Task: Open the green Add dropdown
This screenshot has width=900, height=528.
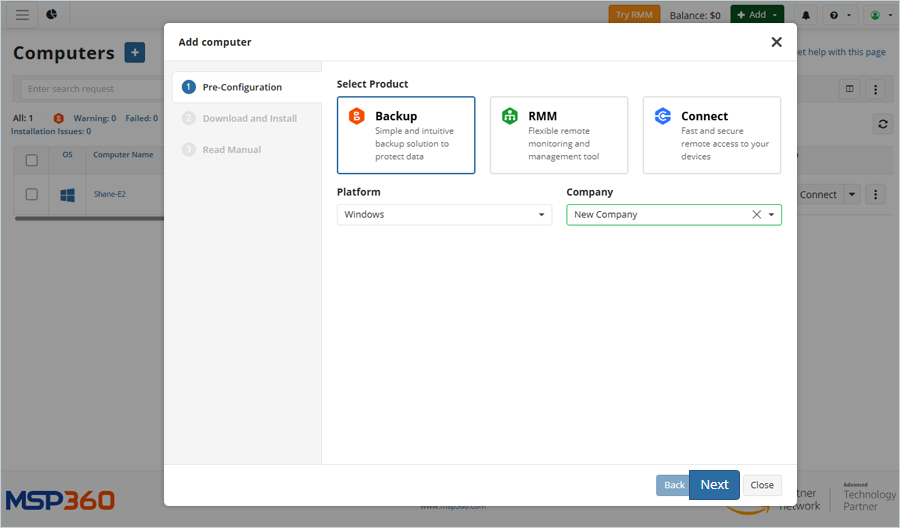Action: coord(757,15)
